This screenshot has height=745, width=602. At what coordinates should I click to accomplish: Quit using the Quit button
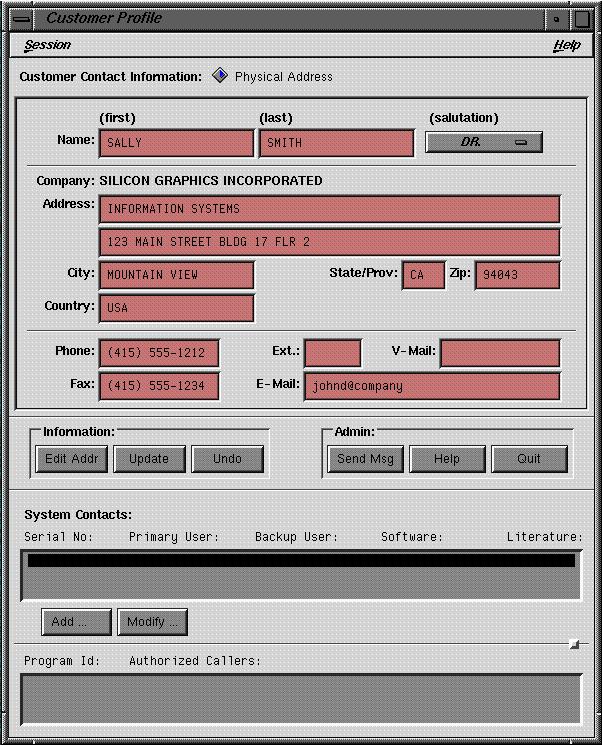[x=529, y=459]
